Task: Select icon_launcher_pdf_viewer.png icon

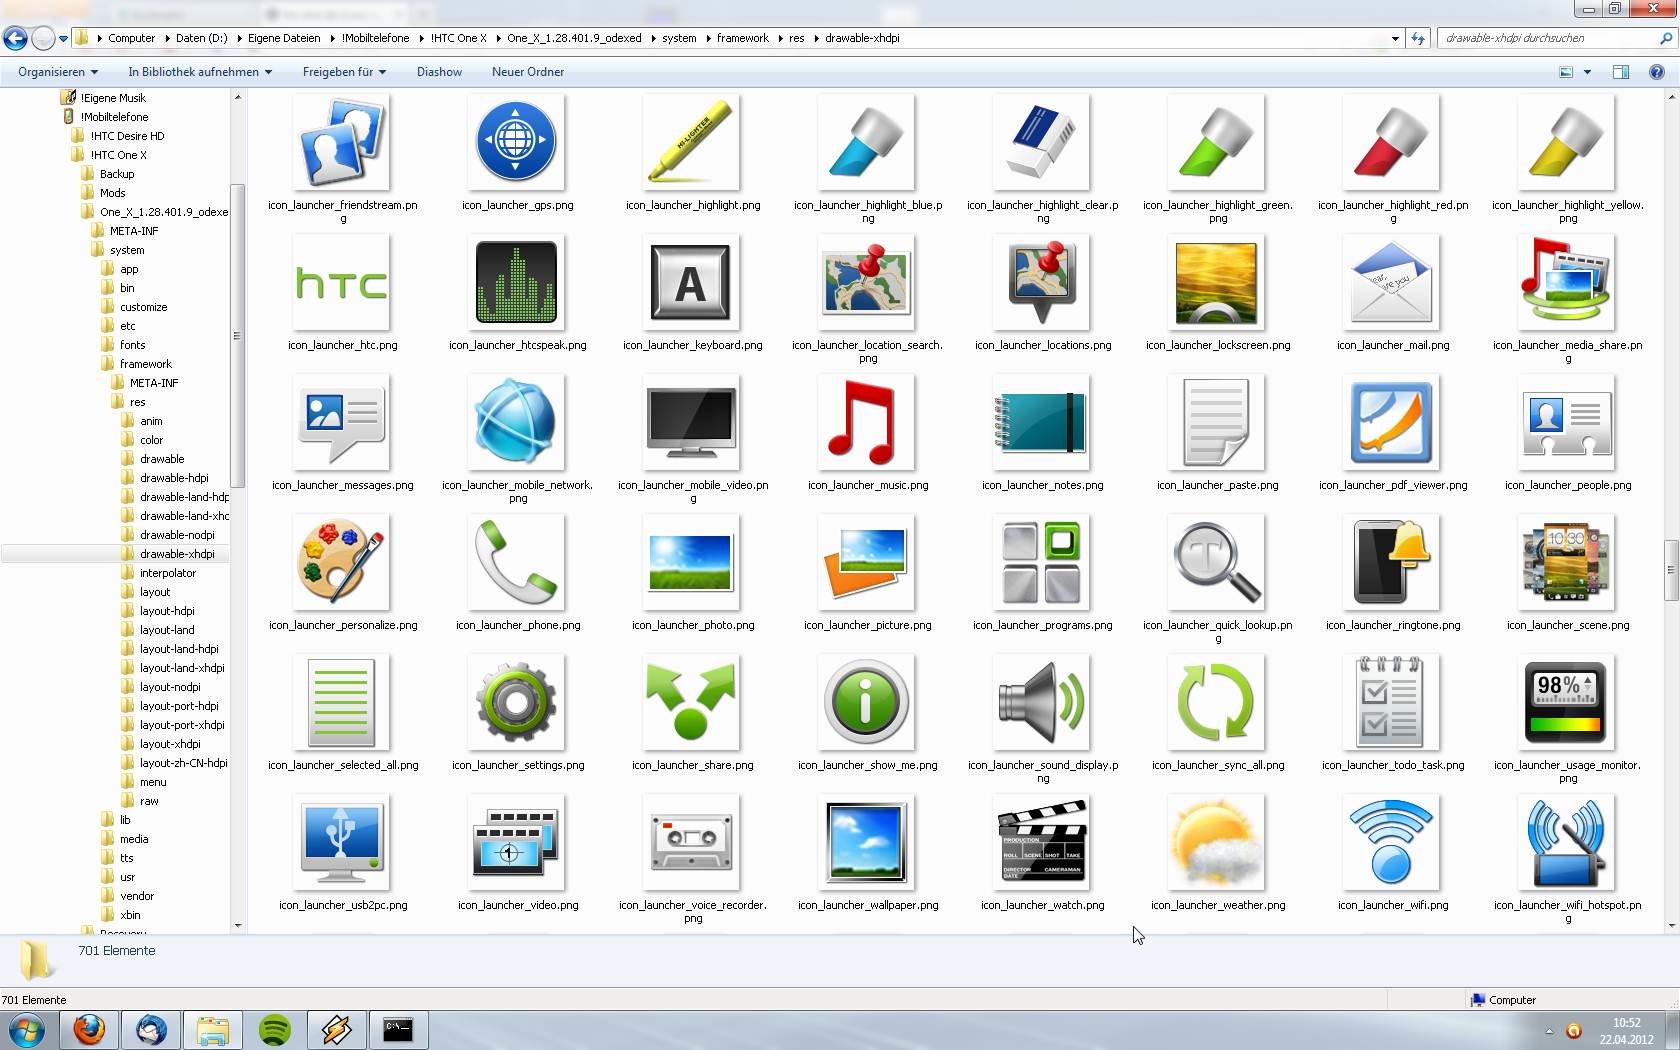Action: point(1391,422)
